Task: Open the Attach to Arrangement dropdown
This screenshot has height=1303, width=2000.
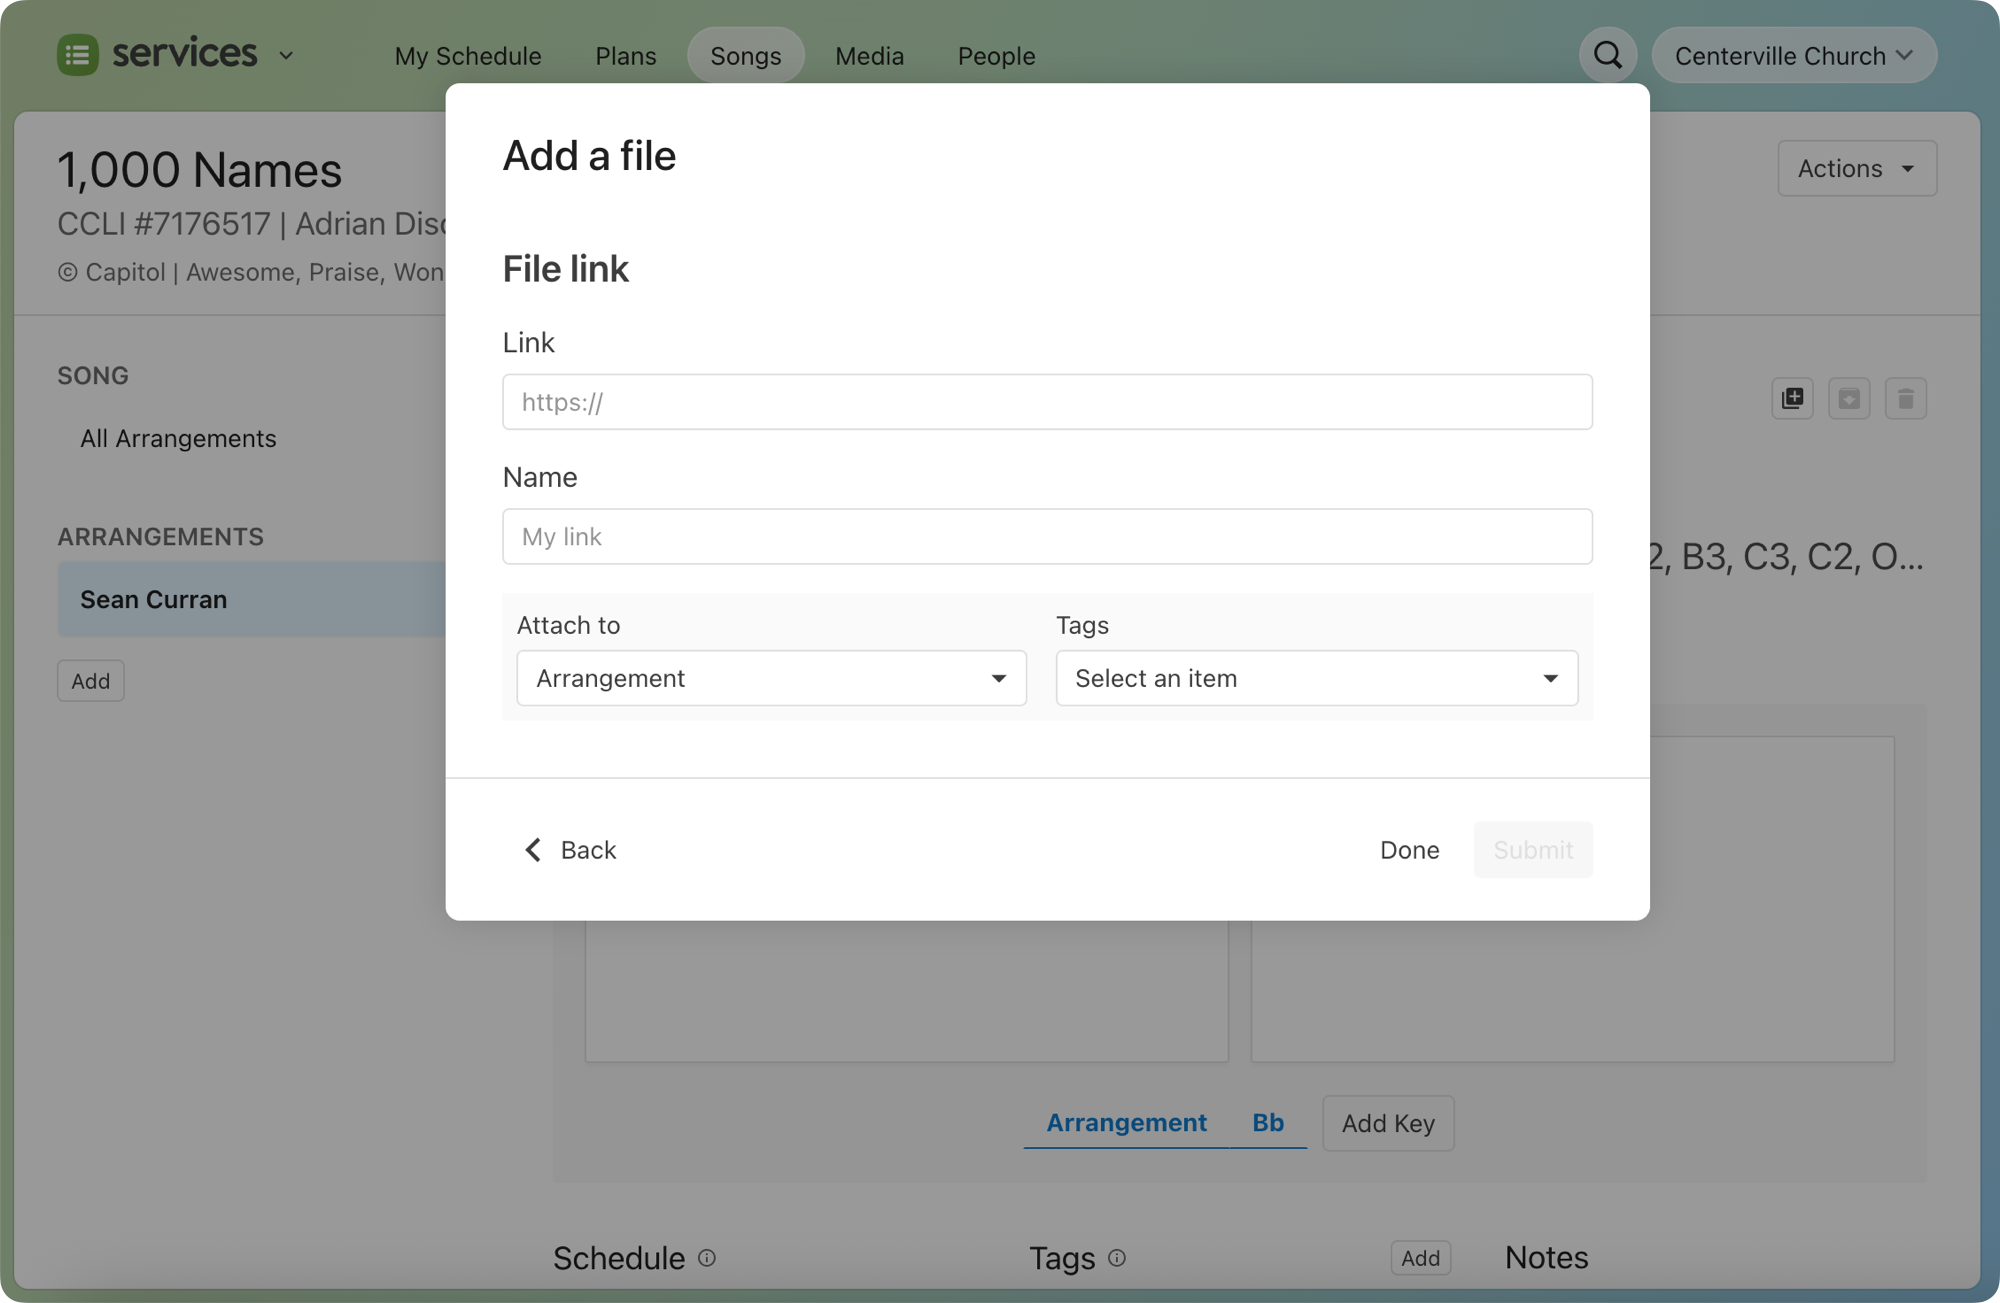Action: coord(770,678)
